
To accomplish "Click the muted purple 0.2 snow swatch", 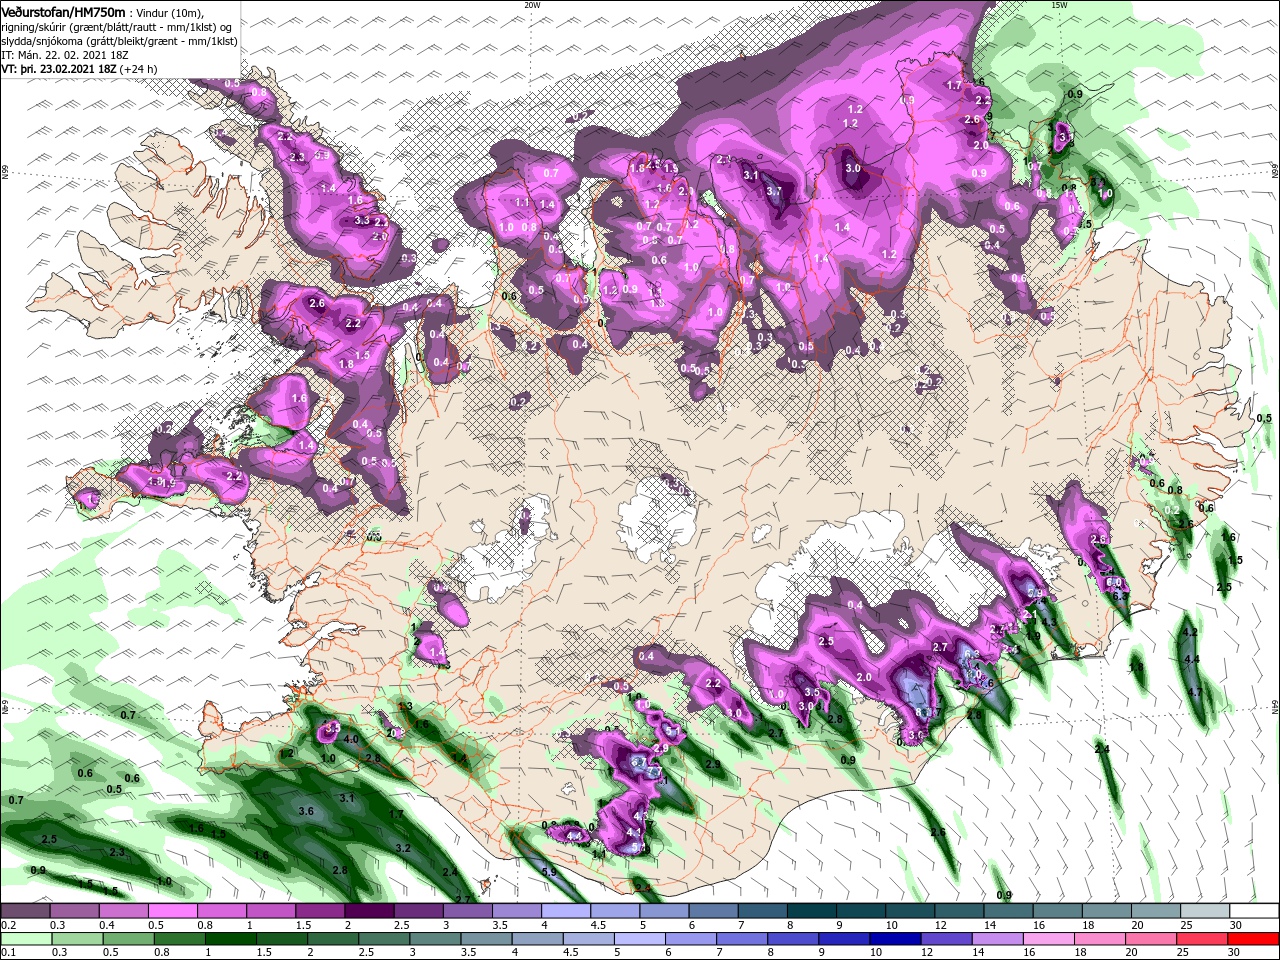I will (x=25, y=911).
